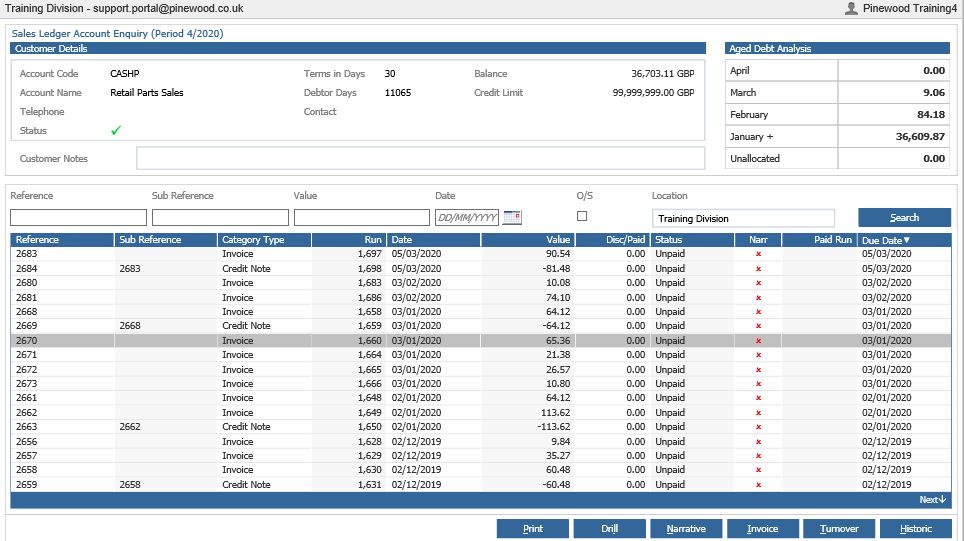The image size is (964, 541).
Task: Tick the O/S outstanding checkbox
Action: pyautogui.click(x=582, y=216)
